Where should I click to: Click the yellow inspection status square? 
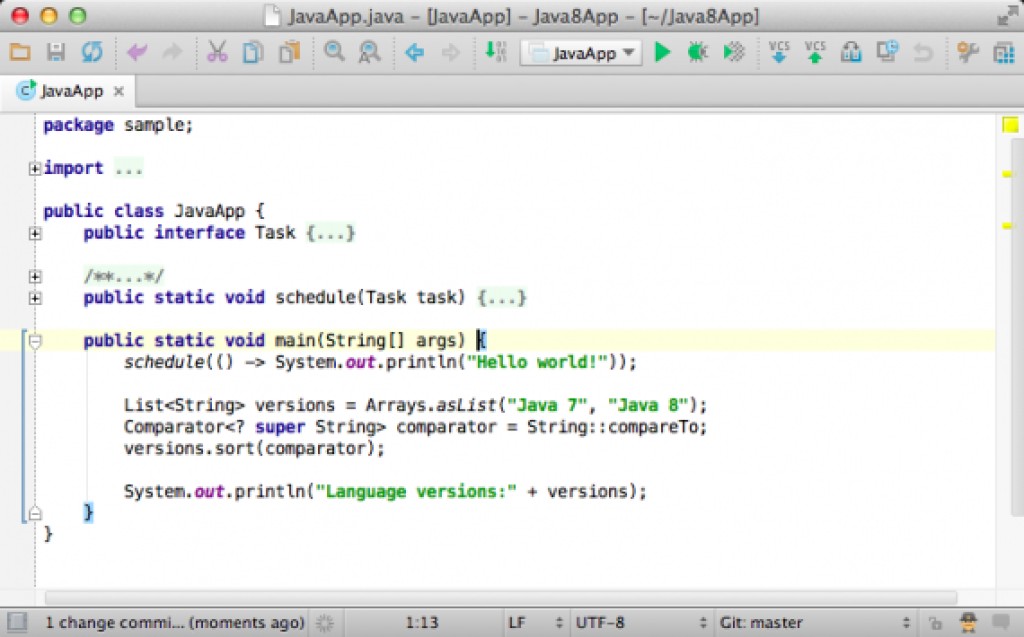pos(1010,125)
